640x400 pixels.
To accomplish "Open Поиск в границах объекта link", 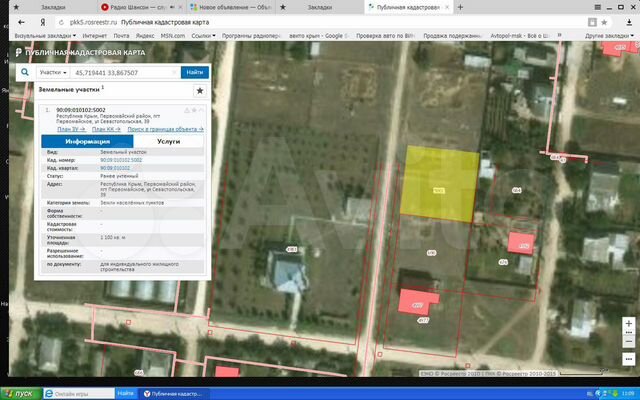I will [x=165, y=129].
